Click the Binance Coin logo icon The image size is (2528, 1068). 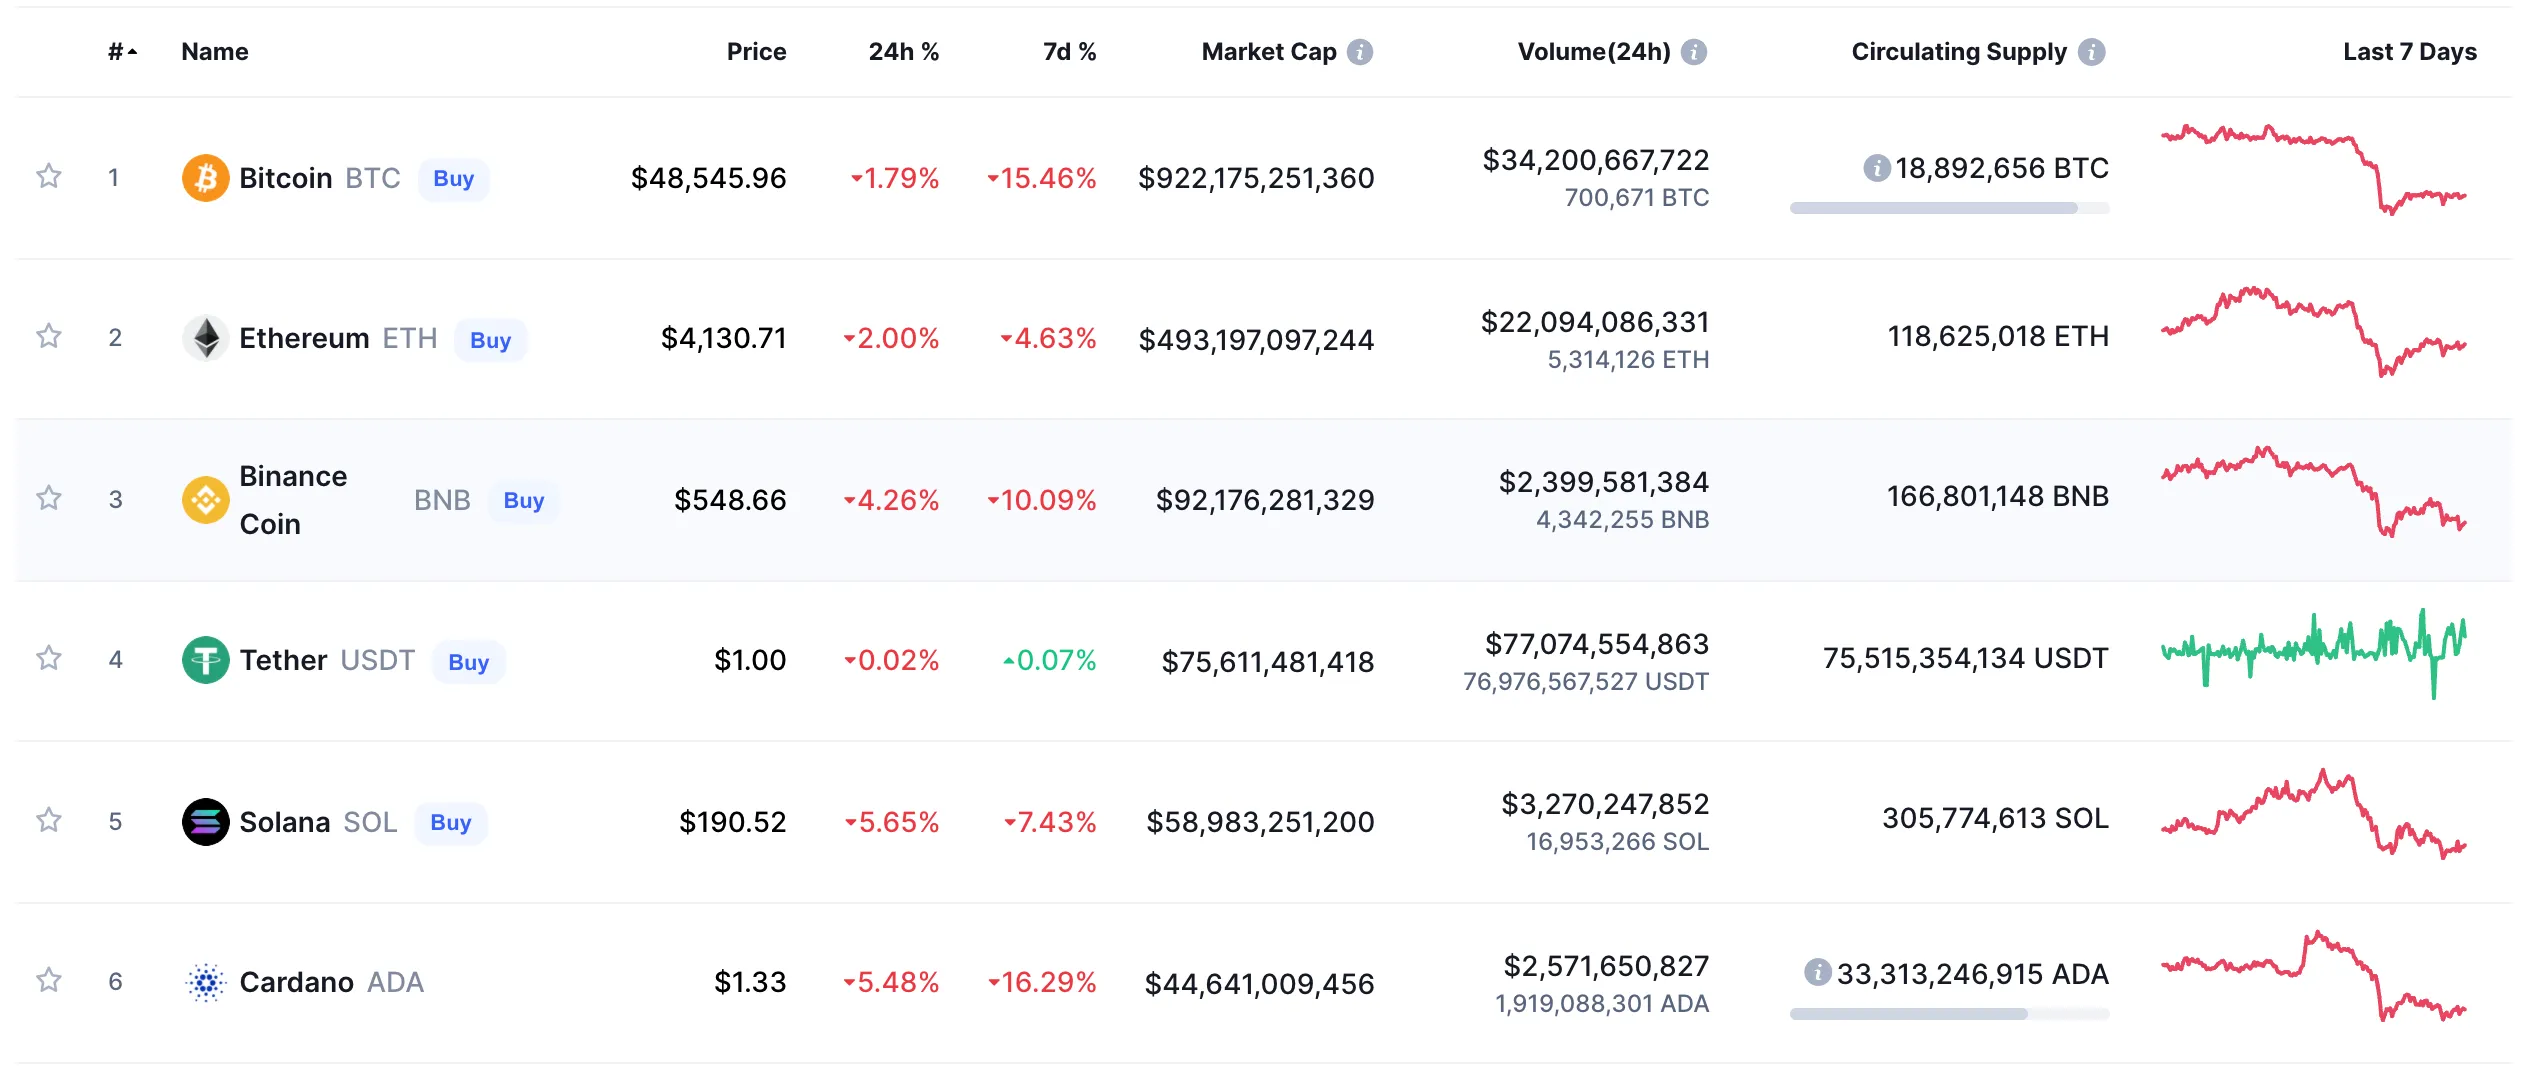[205, 499]
